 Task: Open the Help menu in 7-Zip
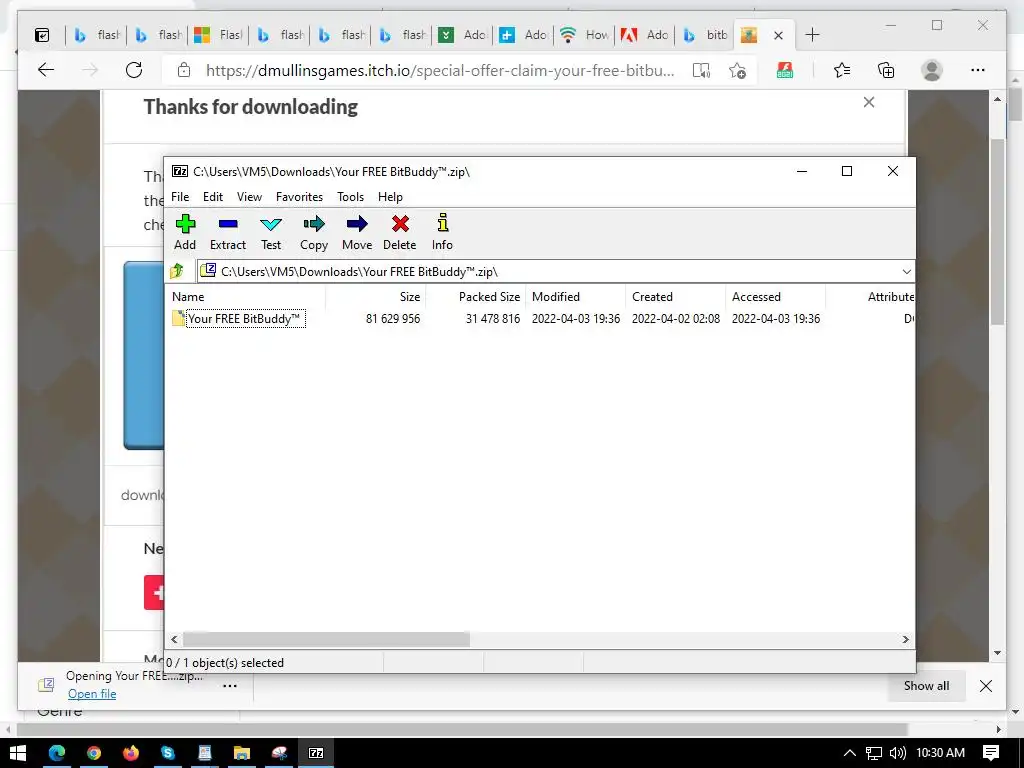tap(390, 197)
